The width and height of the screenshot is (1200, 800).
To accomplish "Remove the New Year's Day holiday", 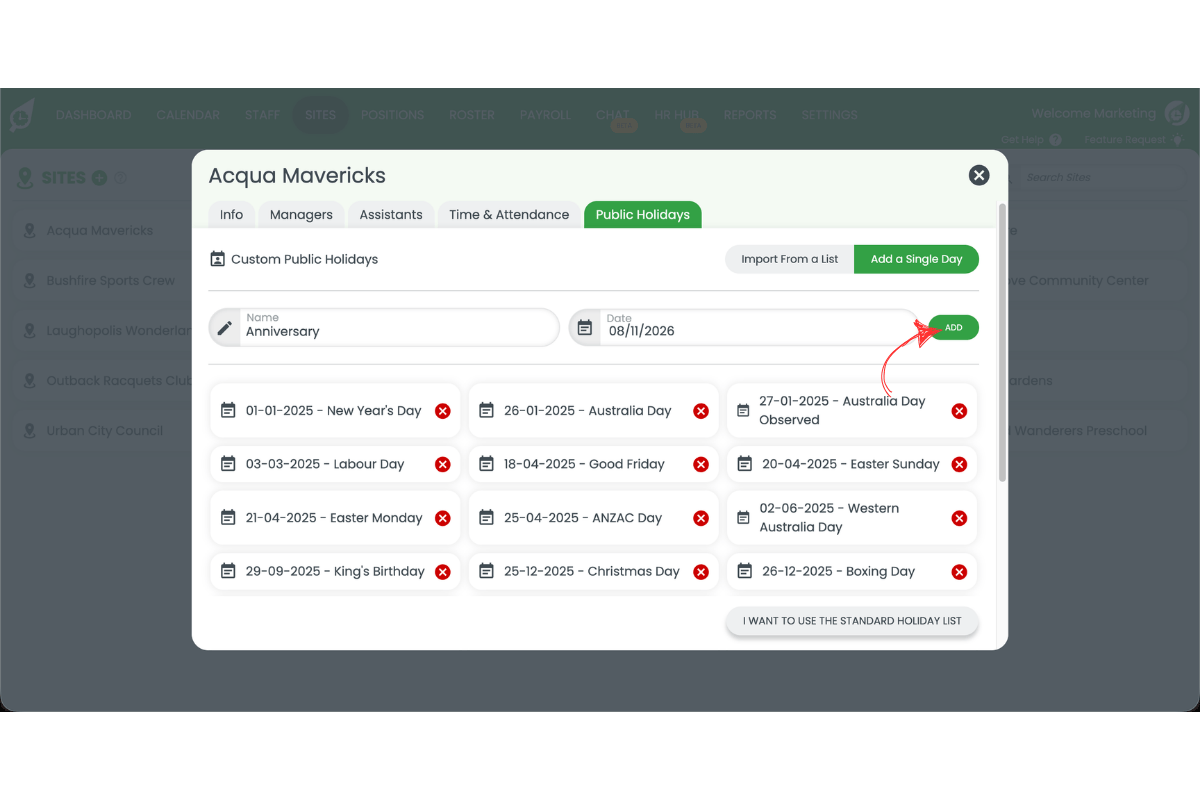I will (x=442, y=411).
